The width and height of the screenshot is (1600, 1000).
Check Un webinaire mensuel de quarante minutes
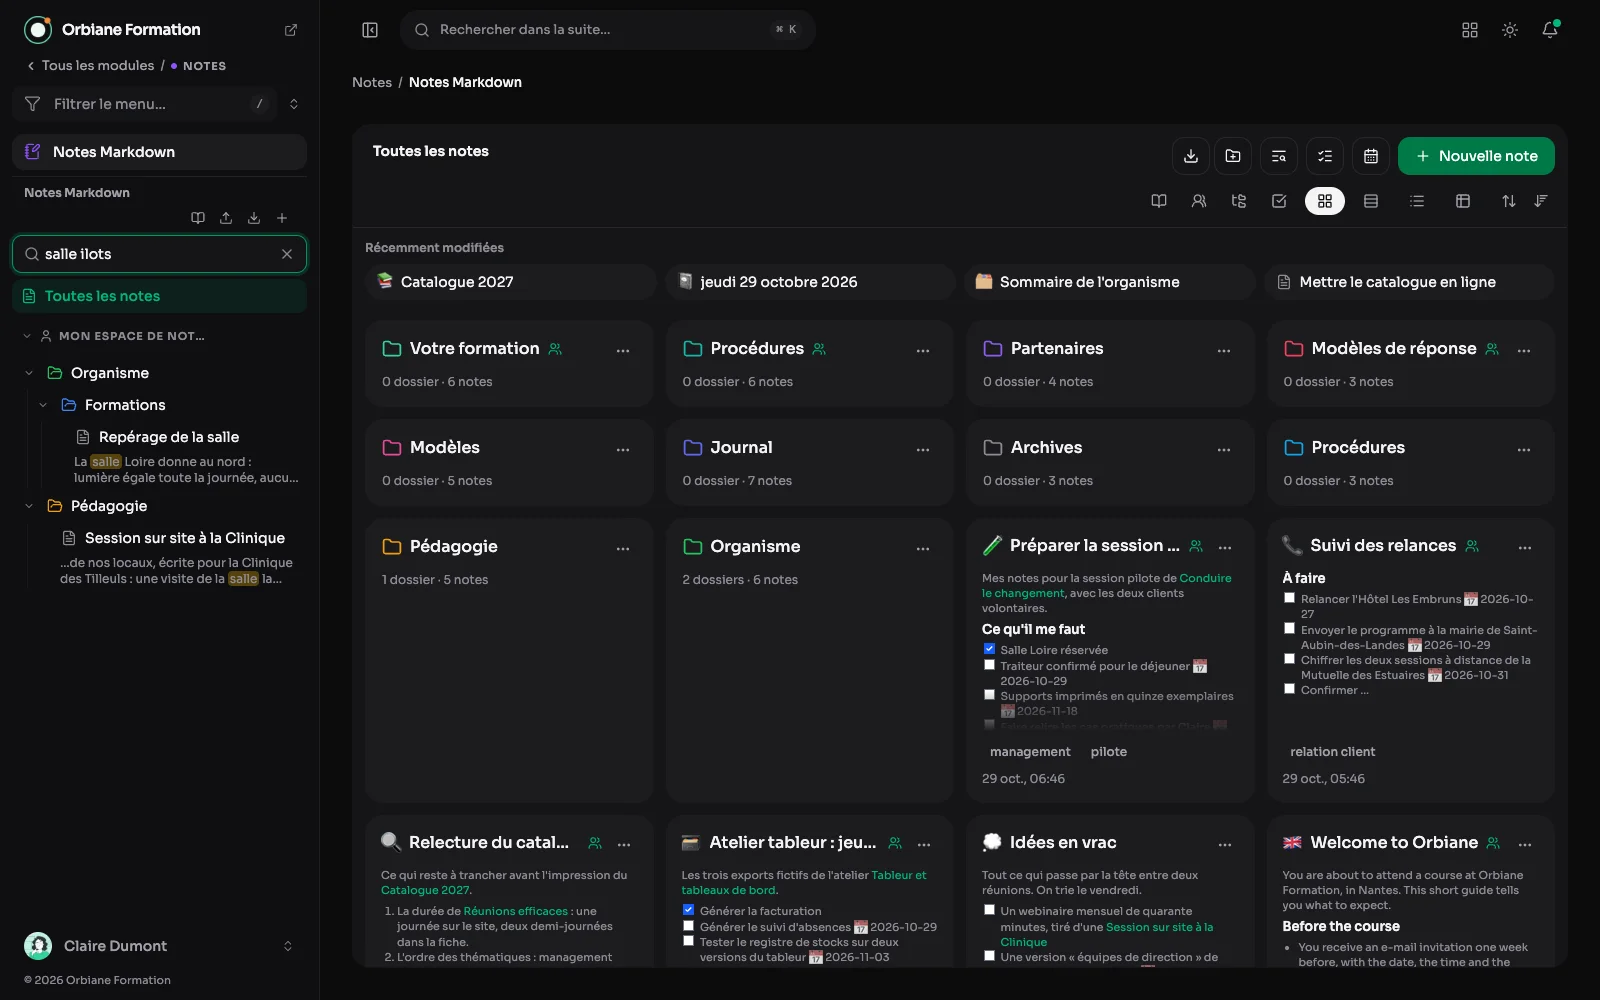(989, 910)
